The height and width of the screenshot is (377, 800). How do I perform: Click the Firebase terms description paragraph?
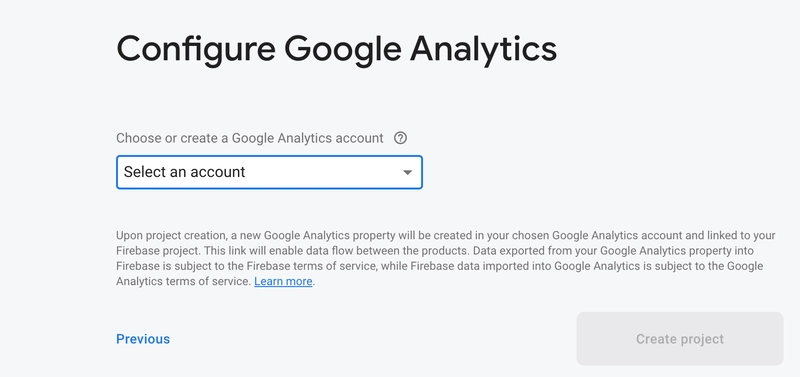(446, 258)
